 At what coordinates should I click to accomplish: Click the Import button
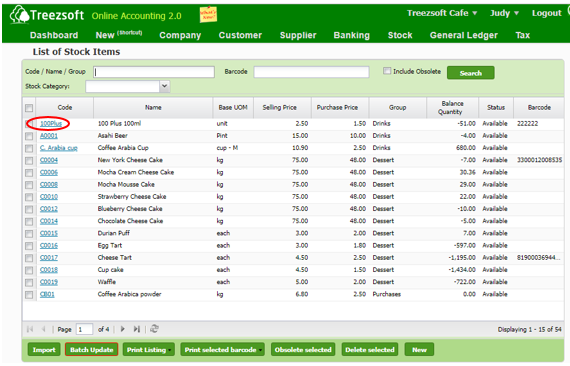[x=44, y=350]
